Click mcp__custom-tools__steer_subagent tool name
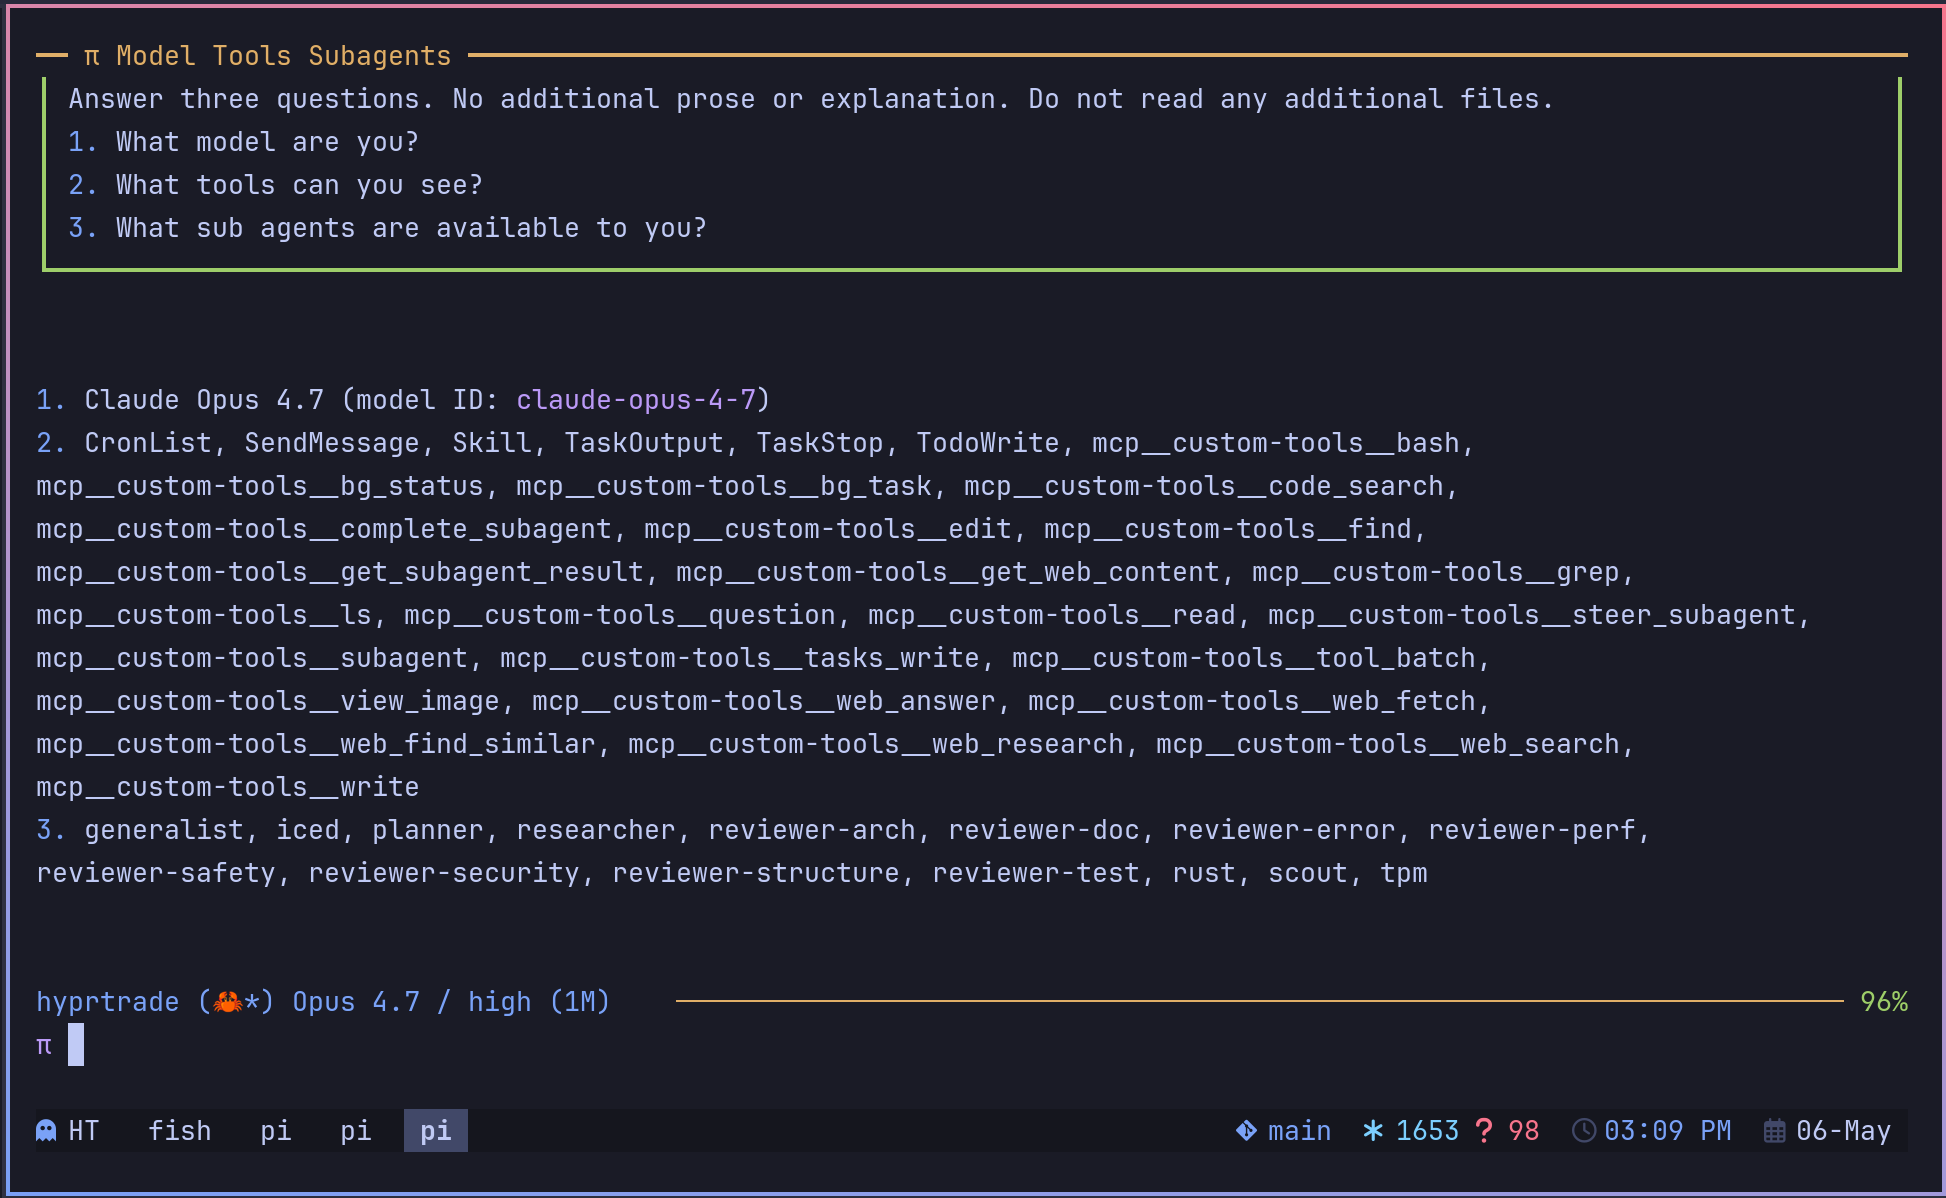Image resolution: width=1946 pixels, height=1198 pixels. (1532, 615)
